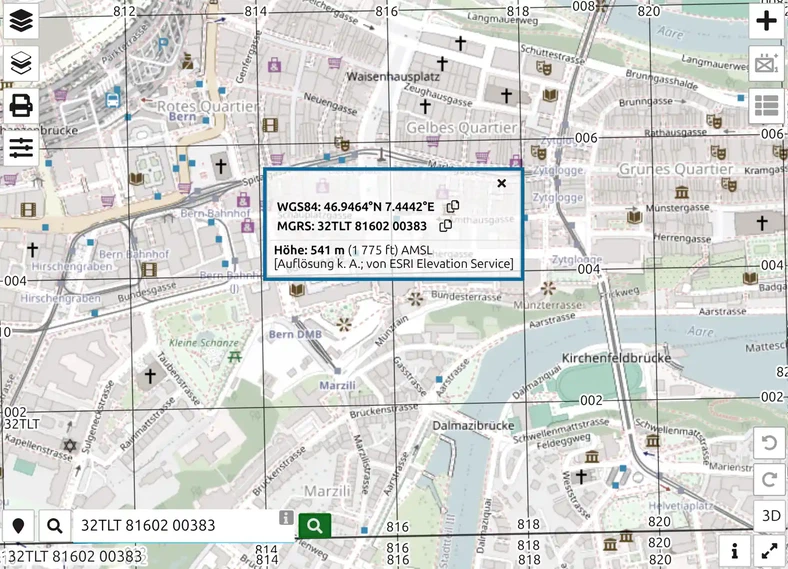The width and height of the screenshot is (788, 569).
Task: Click the Höhe: 541 m elevation line
Action: 353,250
